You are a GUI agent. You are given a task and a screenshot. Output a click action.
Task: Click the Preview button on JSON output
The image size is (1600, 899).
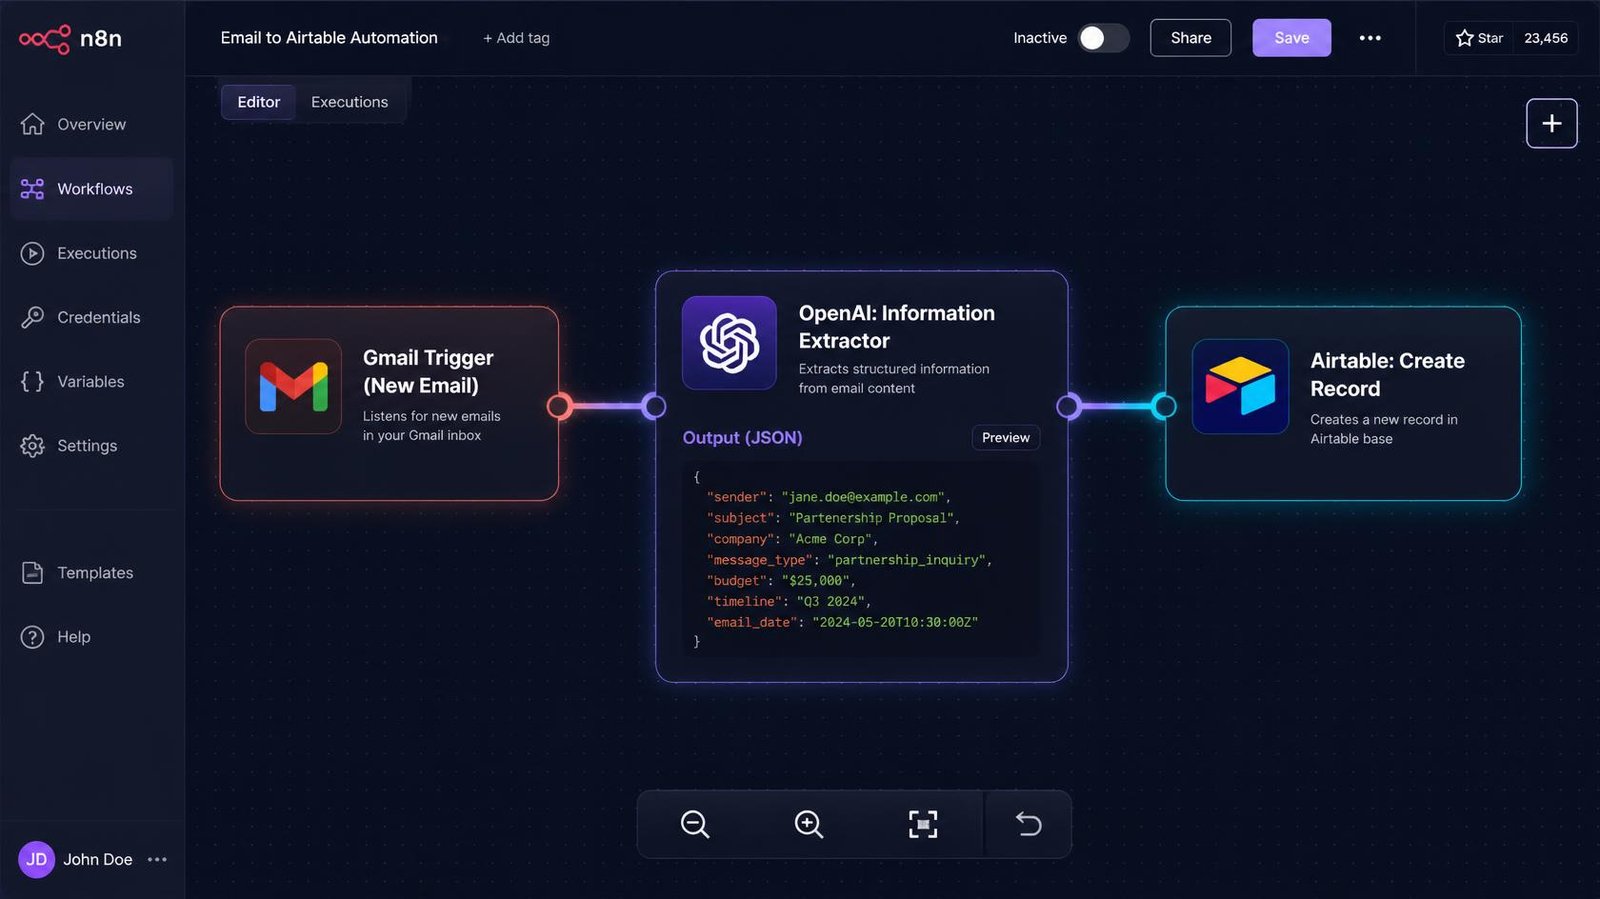point(1005,438)
